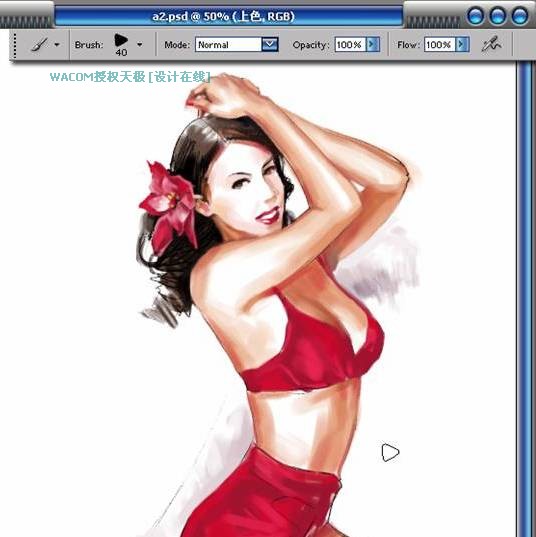The image size is (536, 537).
Task: Click the brush tip preview showing 40
Action: [x=121, y=45]
